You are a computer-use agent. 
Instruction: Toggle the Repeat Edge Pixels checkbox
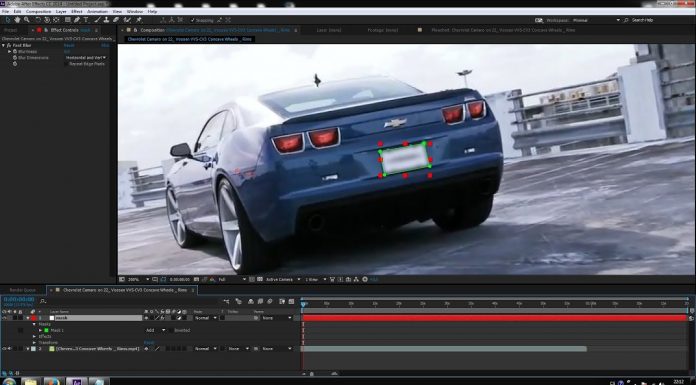coord(67,64)
